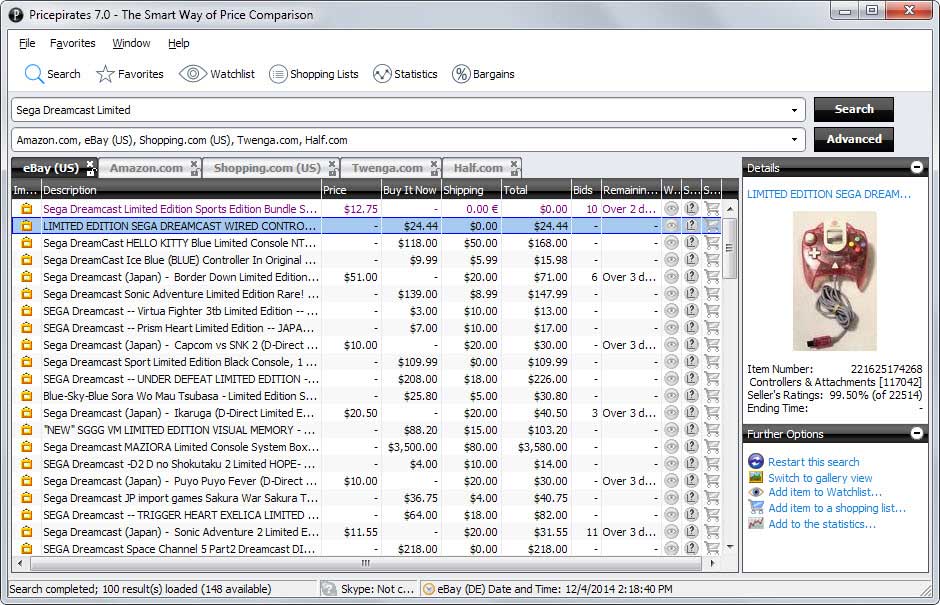The width and height of the screenshot is (940, 605).
Task: Click the black Search button
Action: [854, 109]
